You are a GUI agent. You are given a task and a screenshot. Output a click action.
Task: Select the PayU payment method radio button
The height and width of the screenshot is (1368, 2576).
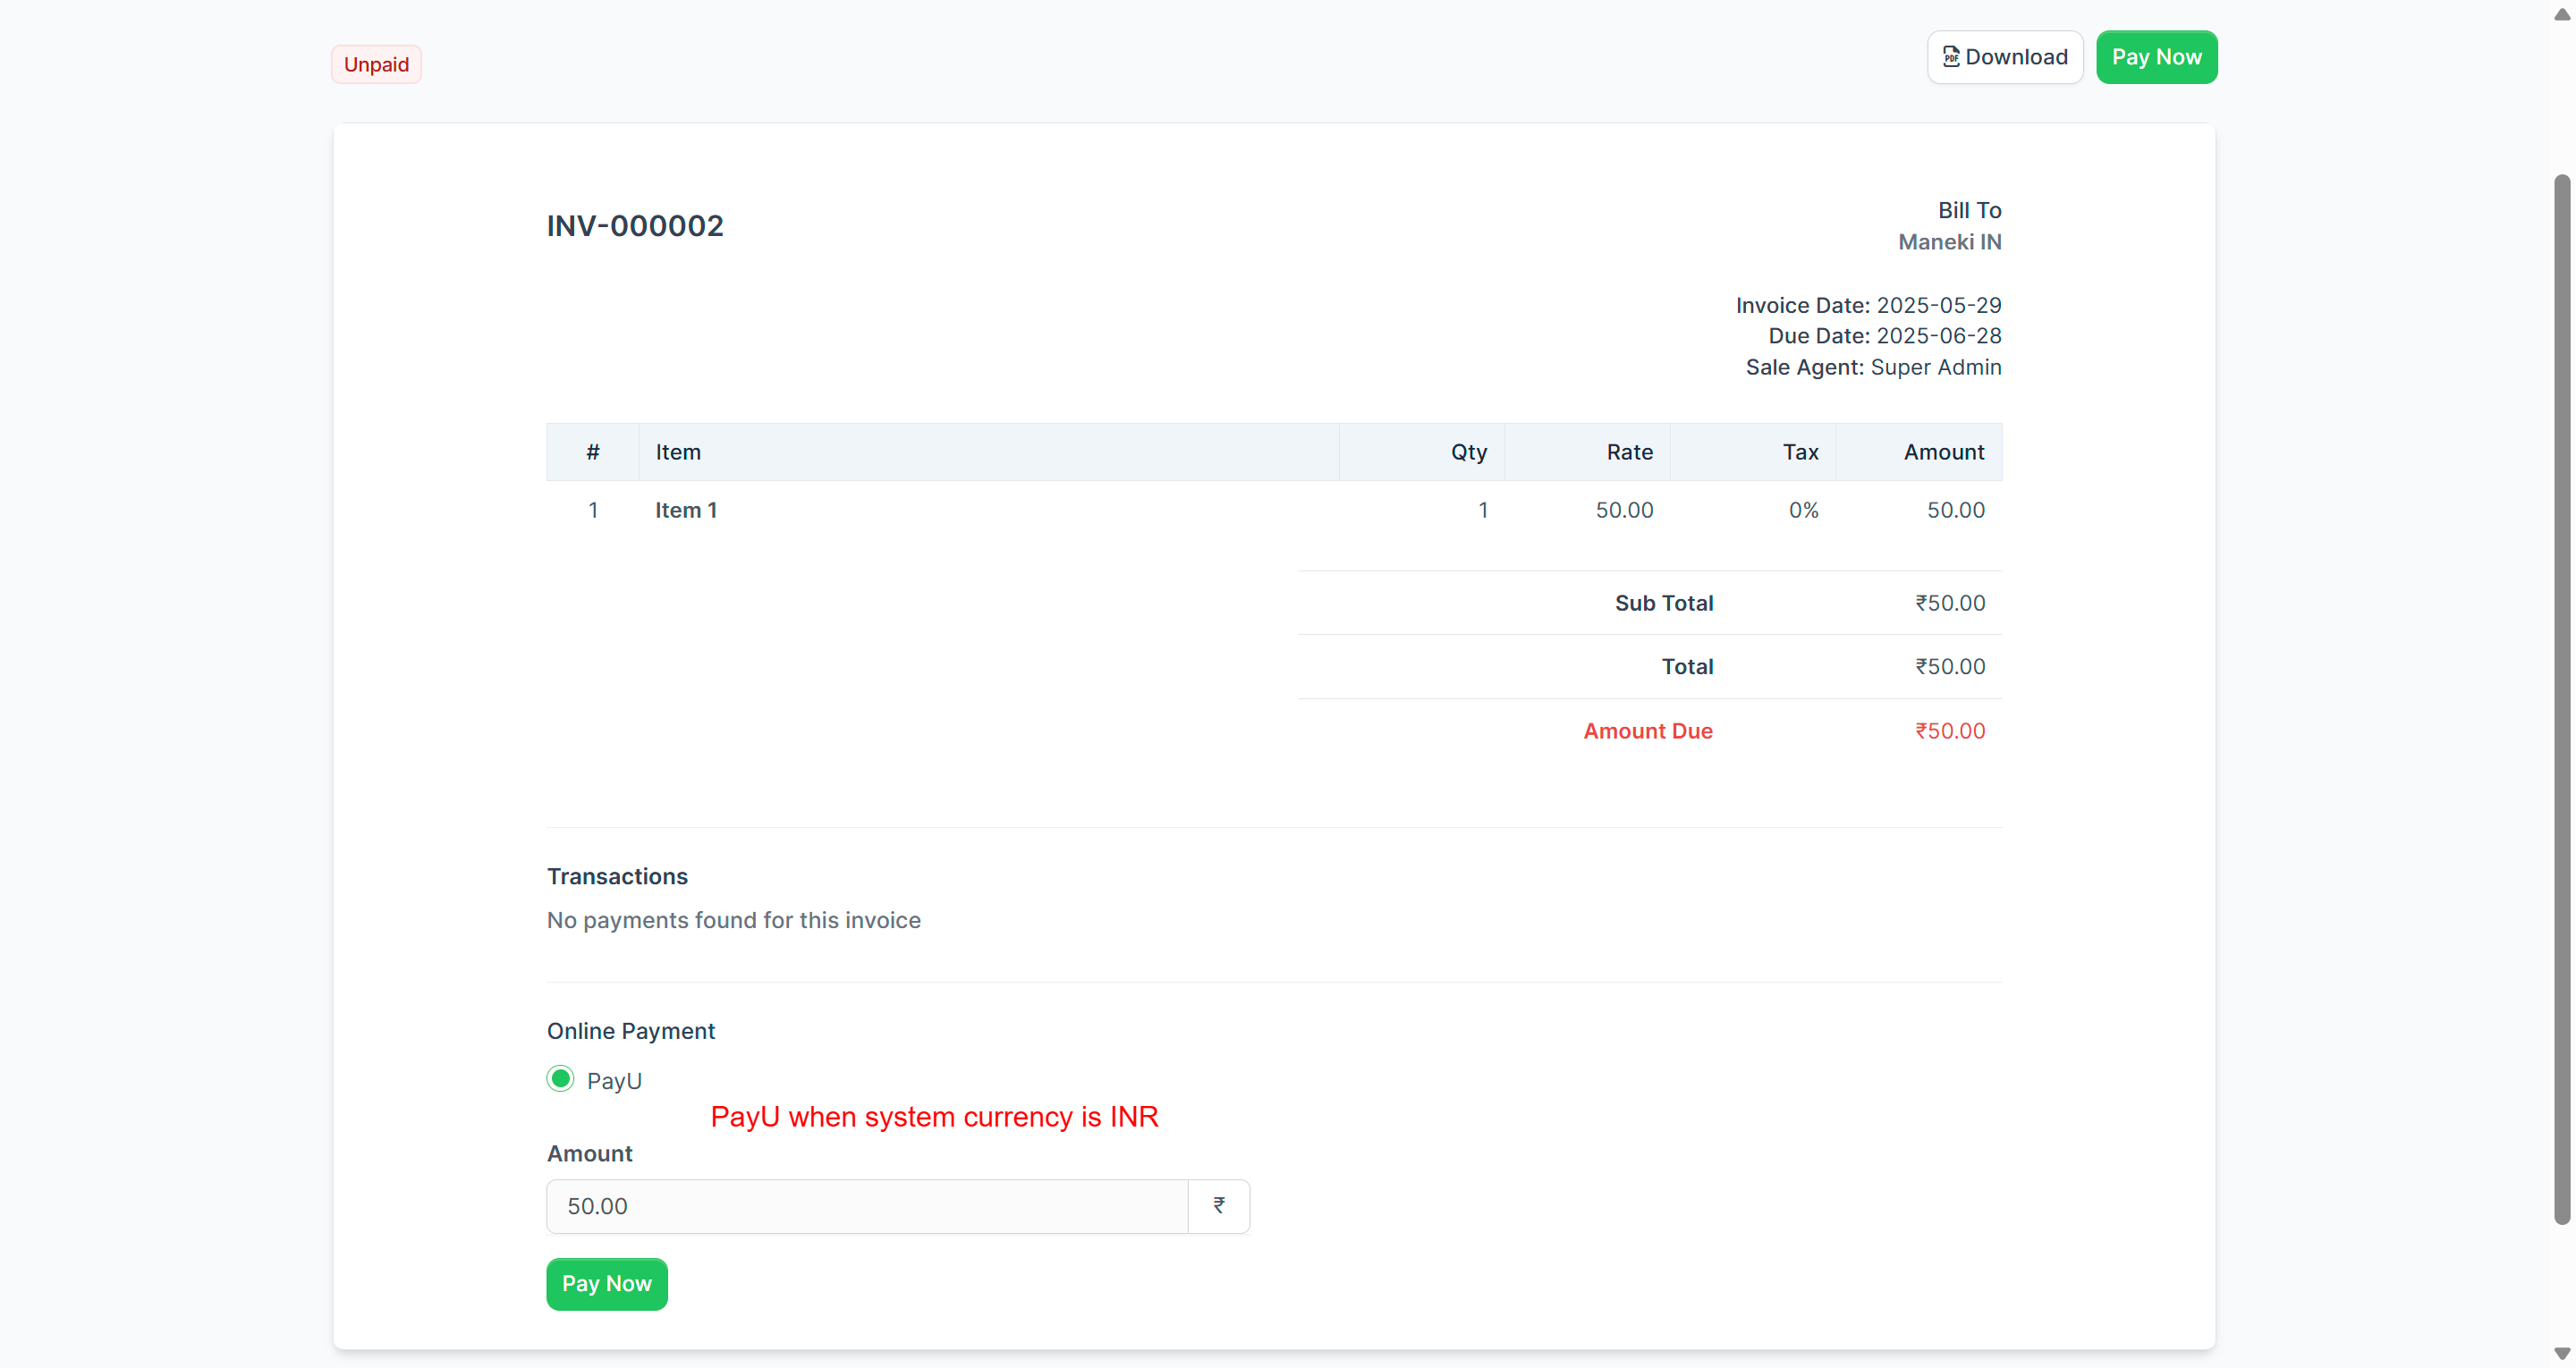pyautogui.click(x=561, y=1078)
